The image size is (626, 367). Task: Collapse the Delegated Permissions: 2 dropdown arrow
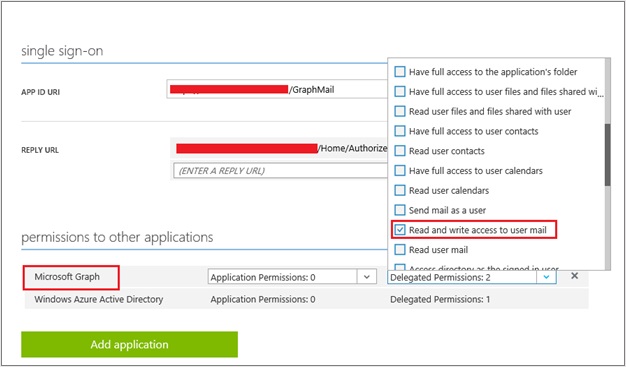[547, 277]
